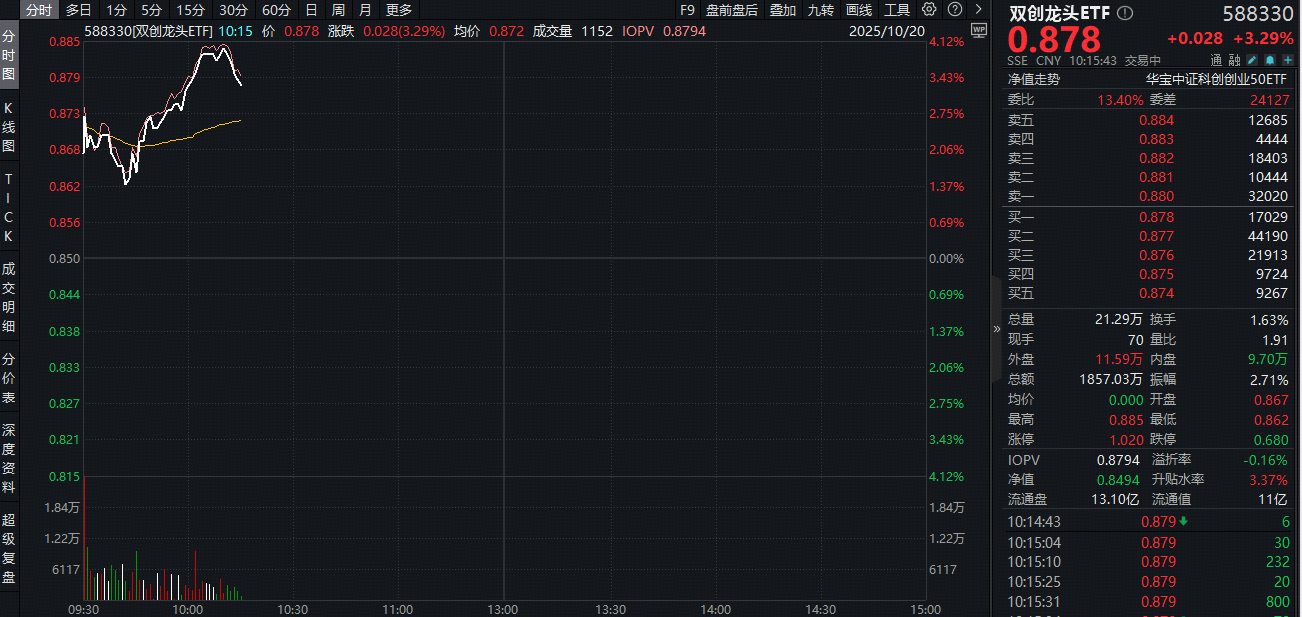Click 买一 price 0.878
1302x617 pixels.
coord(1157,217)
